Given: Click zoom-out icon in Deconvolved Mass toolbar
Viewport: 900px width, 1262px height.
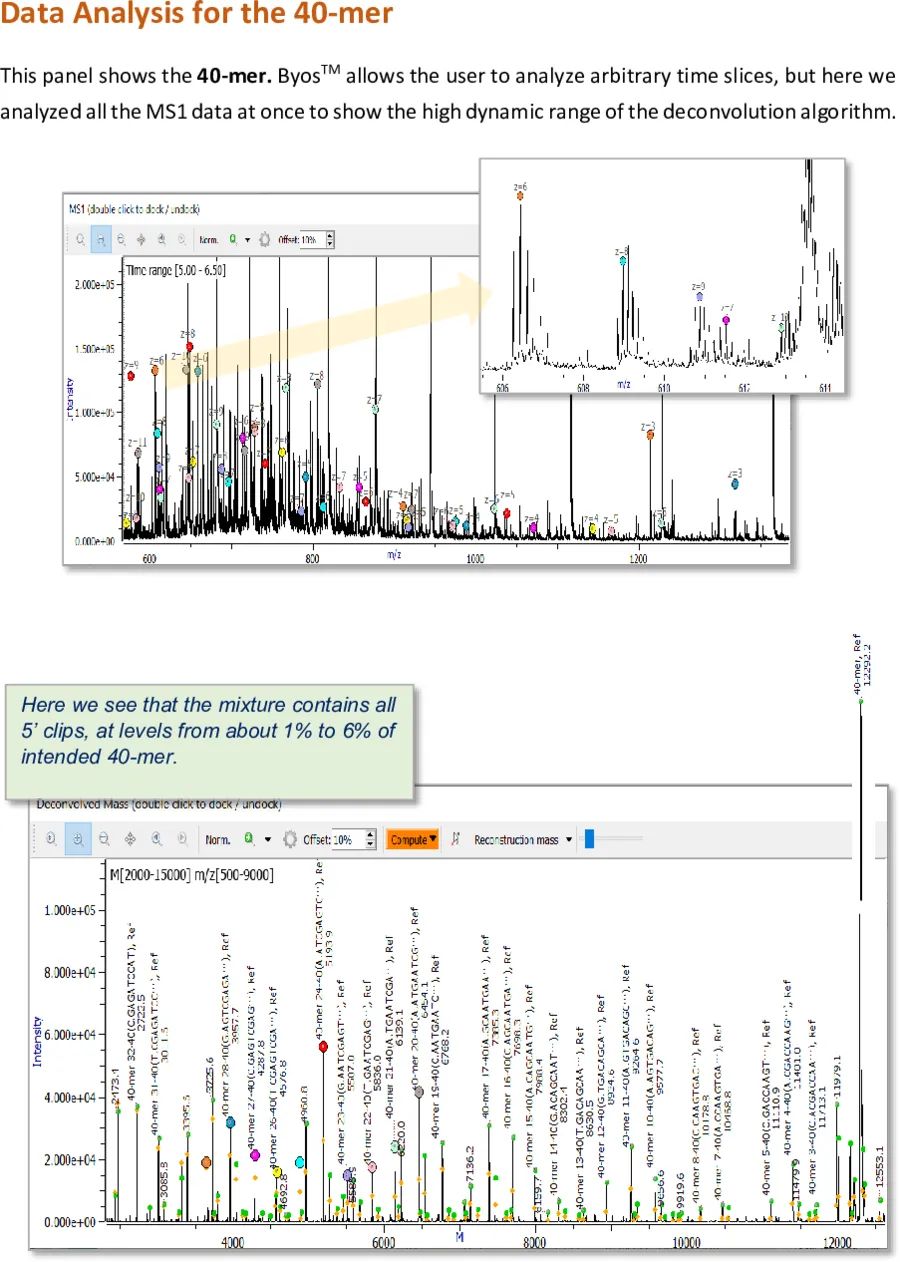Looking at the screenshot, I should [x=103, y=840].
